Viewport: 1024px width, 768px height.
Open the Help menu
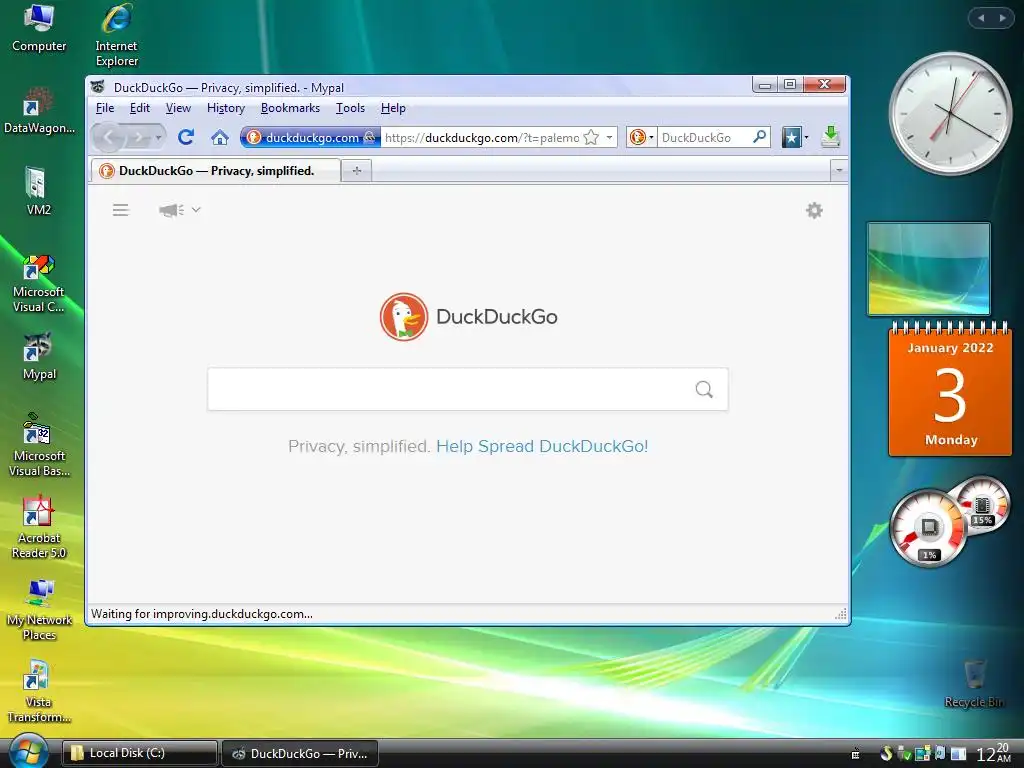click(393, 108)
